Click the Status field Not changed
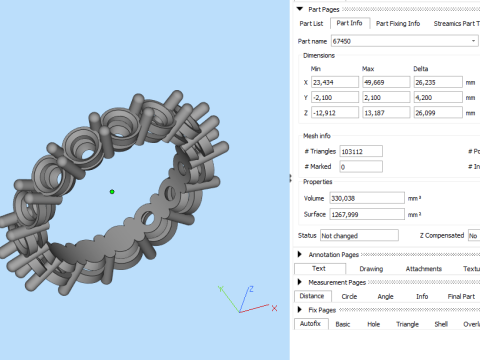Viewport: 480px width, 360px height. coord(359,235)
